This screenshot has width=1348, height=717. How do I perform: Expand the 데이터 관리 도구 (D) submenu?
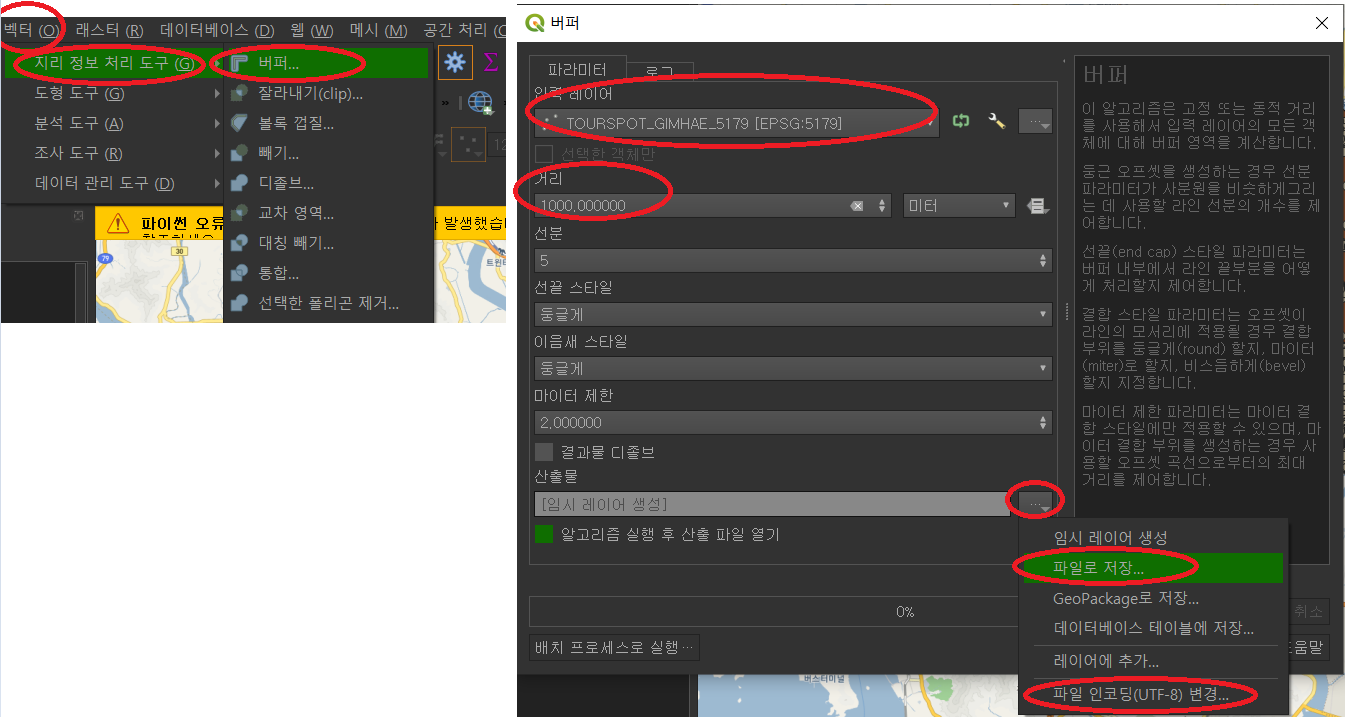(x=114, y=184)
